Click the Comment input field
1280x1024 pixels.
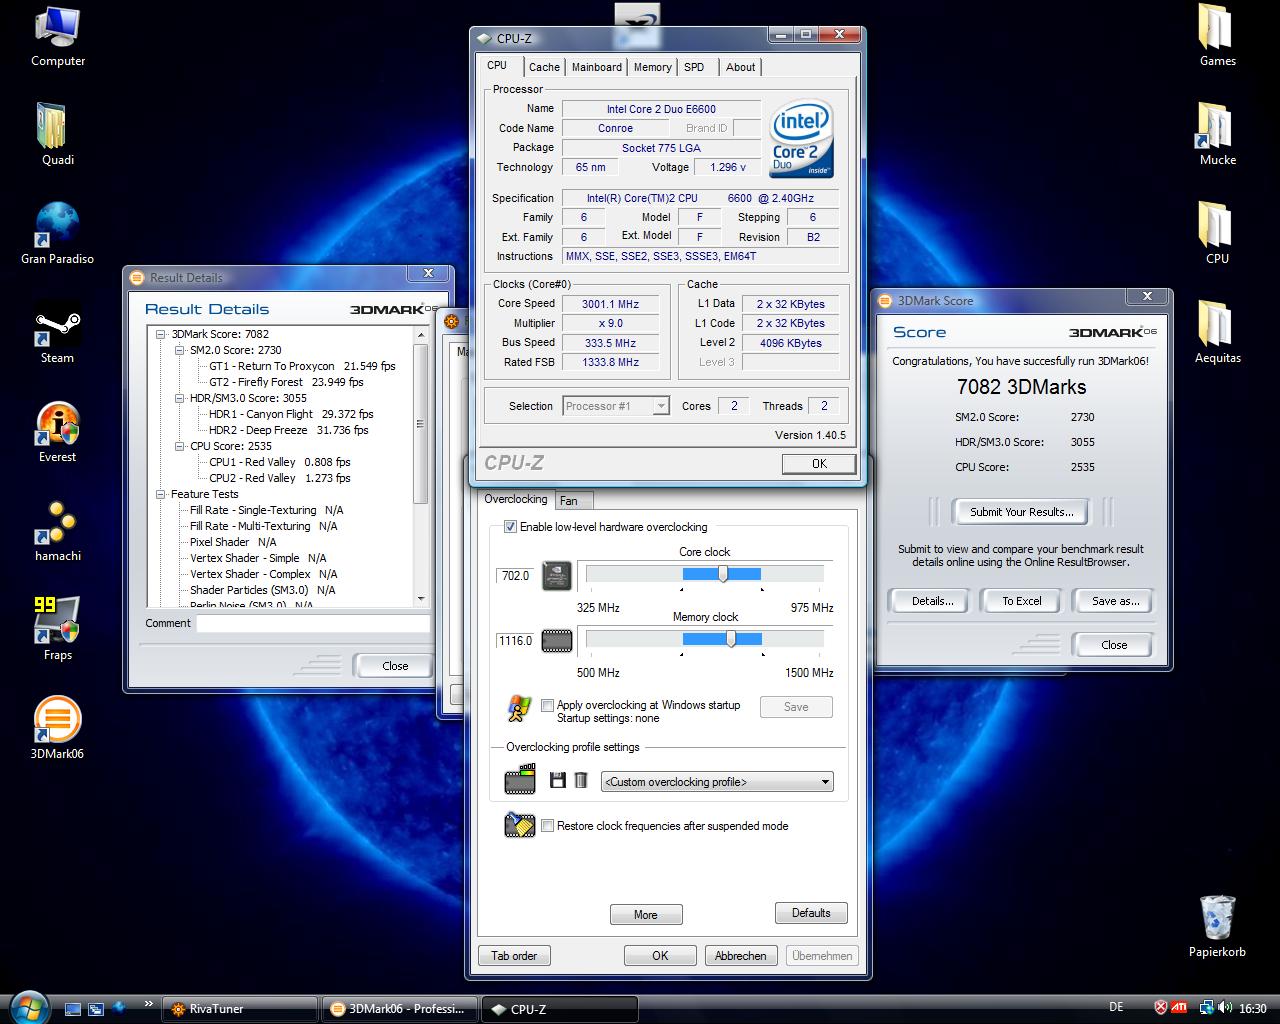(x=313, y=623)
